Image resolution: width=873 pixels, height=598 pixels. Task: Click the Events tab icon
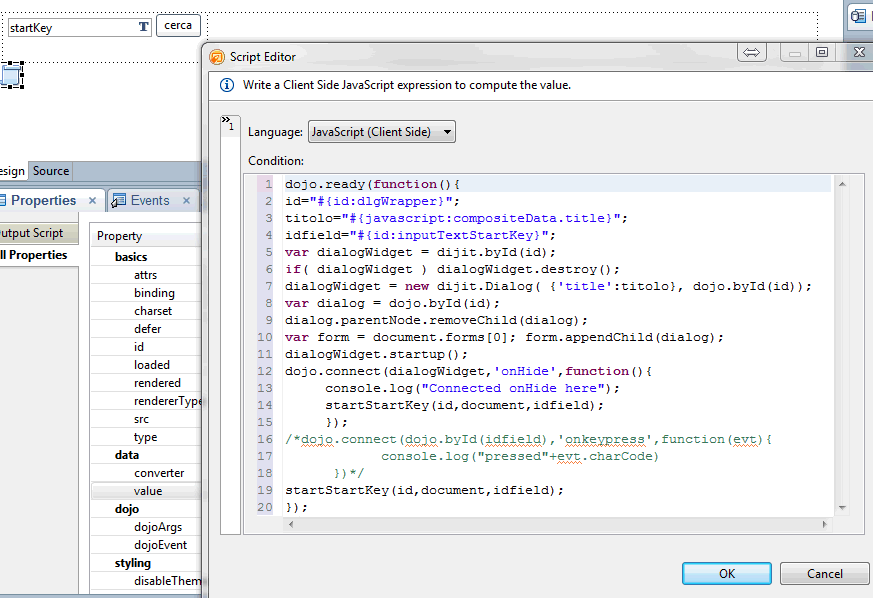pyautogui.click(x=118, y=200)
